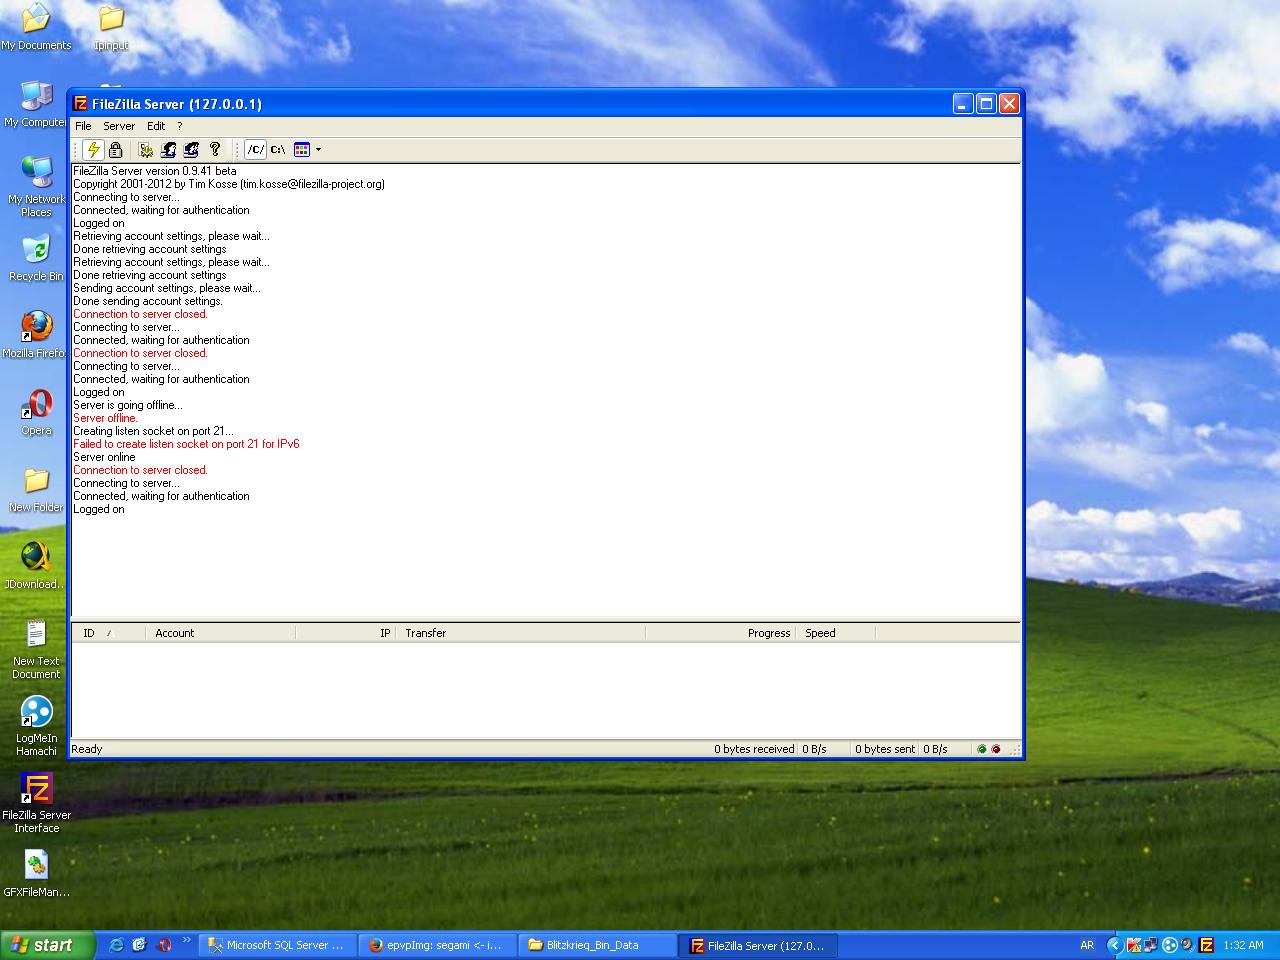This screenshot has height=960, width=1280.
Task: Click the 1:32 AM taskbar clock
Action: (1243, 945)
